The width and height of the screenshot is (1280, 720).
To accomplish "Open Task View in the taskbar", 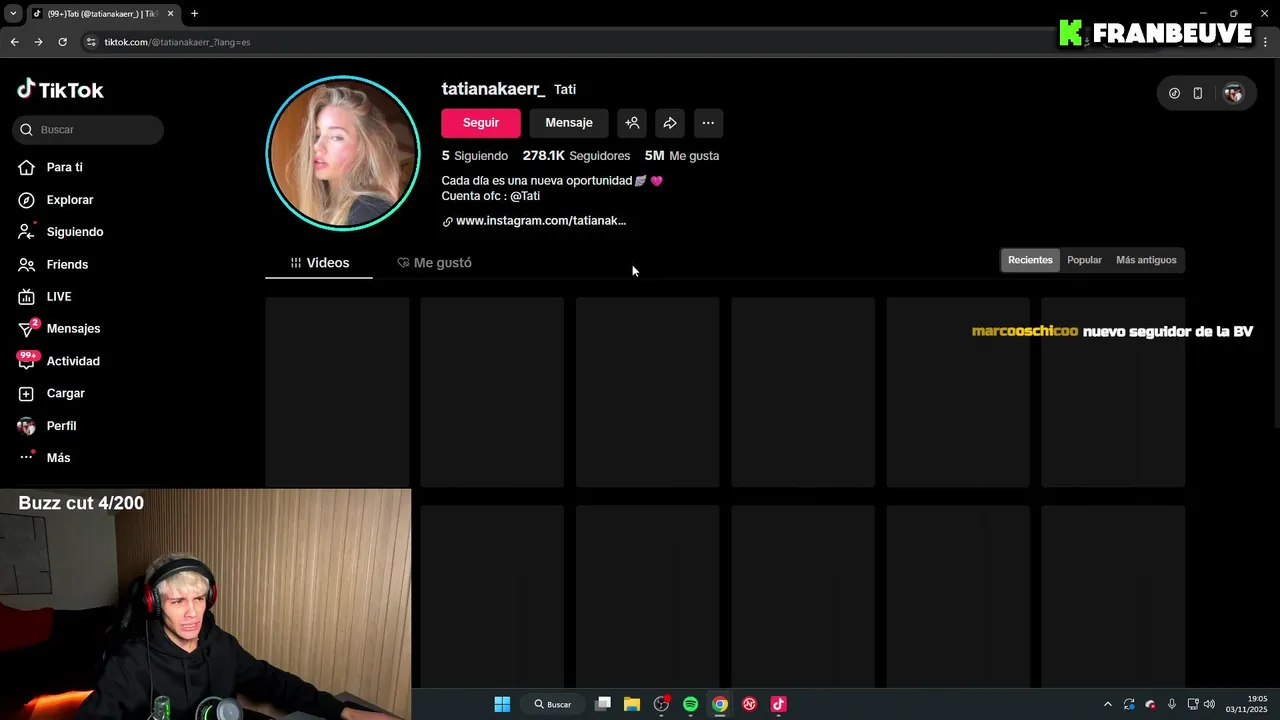I will pos(603,704).
